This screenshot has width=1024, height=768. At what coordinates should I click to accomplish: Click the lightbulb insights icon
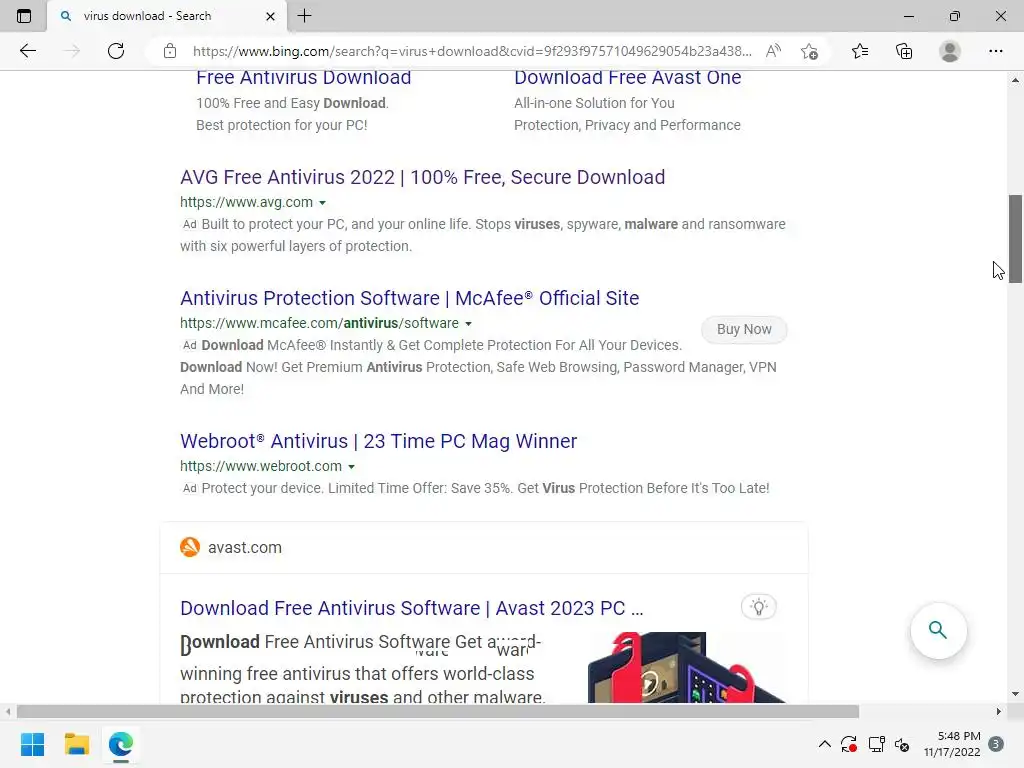(x=759, y=607)
